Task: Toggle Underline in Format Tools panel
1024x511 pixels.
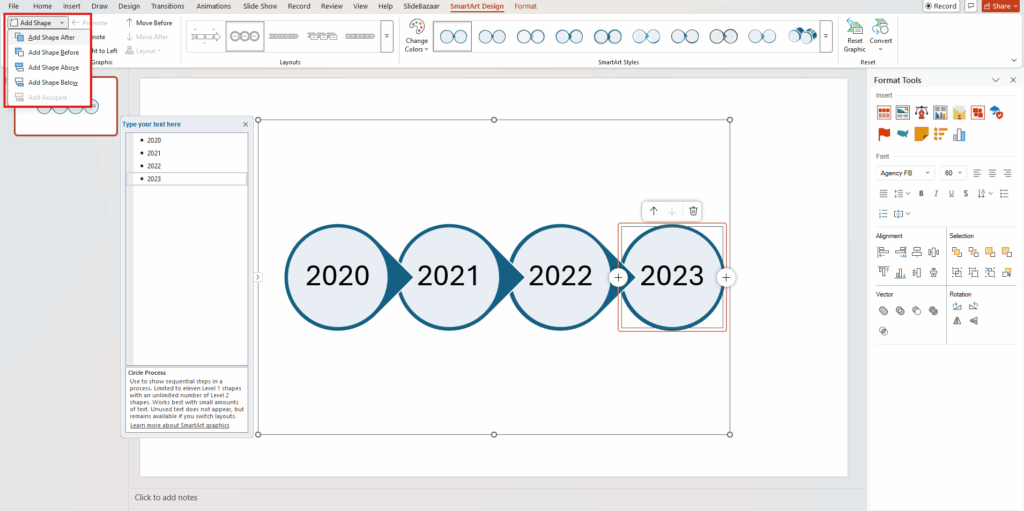Action: pyautogui.click(x=949, y=193)
